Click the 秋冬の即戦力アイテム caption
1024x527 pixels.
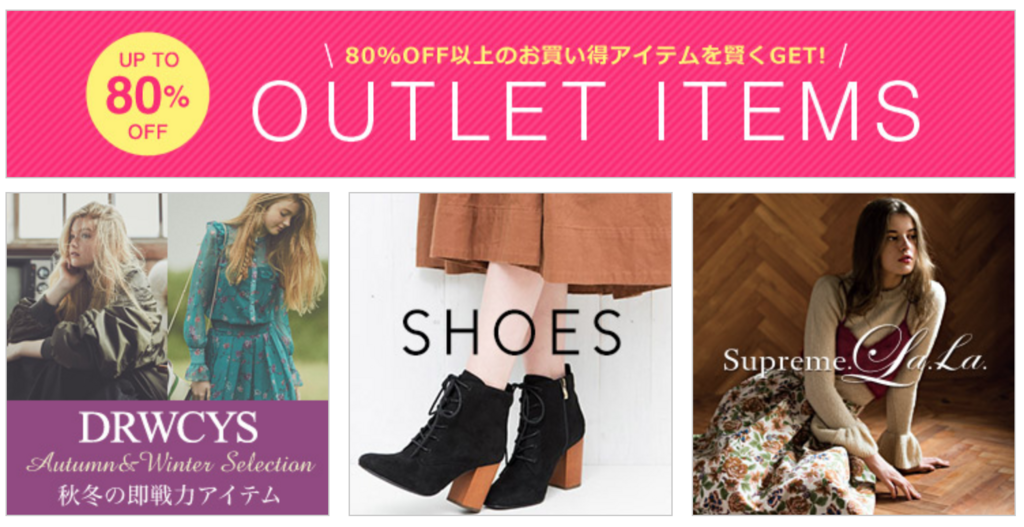(x=168, y=495)
